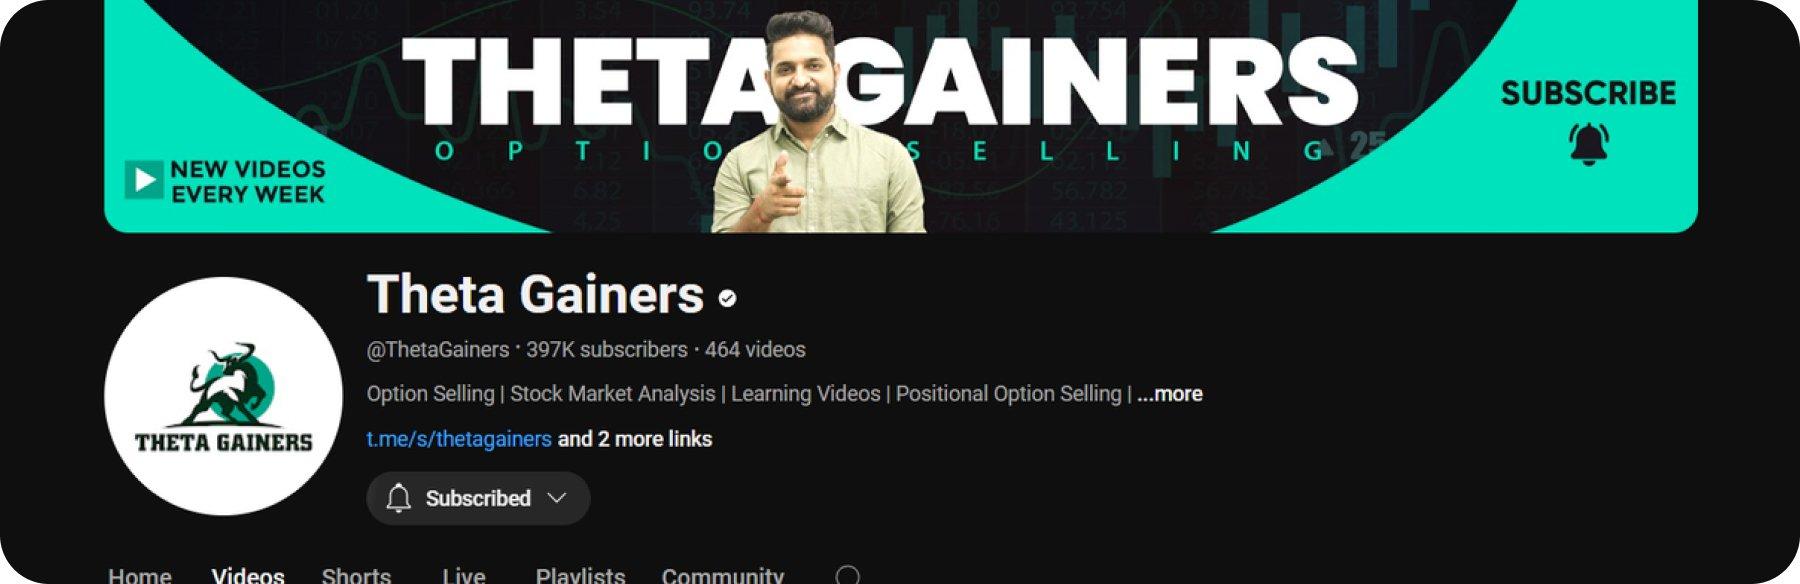
Task: Click the presenter photo in the channel banner
Action: click(x=817, y=123)
